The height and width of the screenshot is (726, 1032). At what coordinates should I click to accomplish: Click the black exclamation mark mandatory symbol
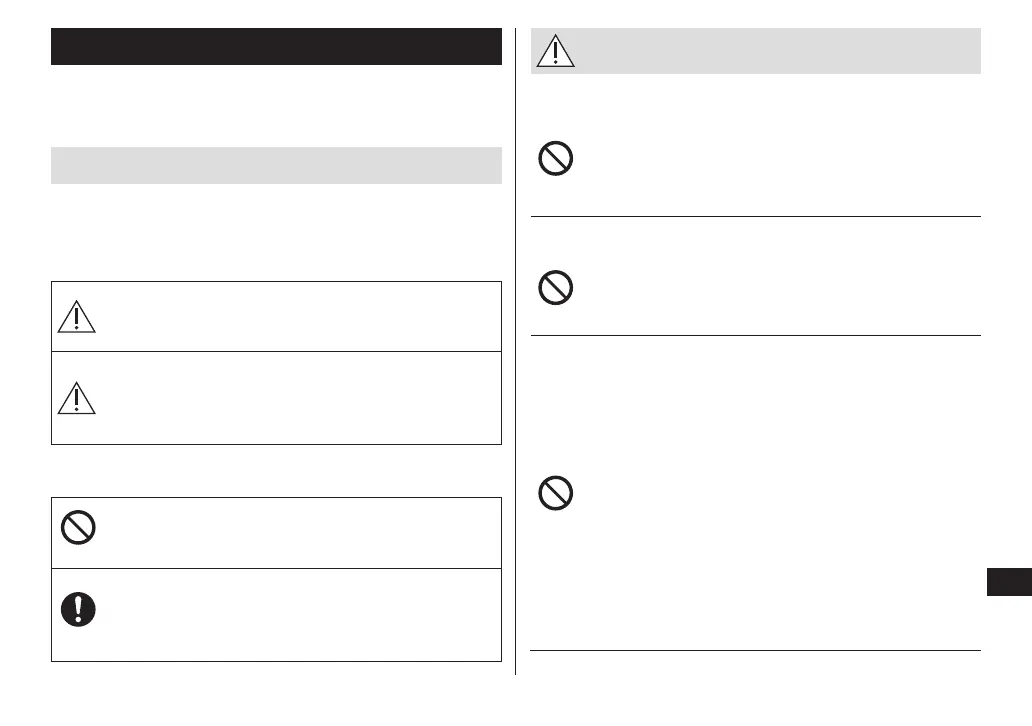pos(77,610)
